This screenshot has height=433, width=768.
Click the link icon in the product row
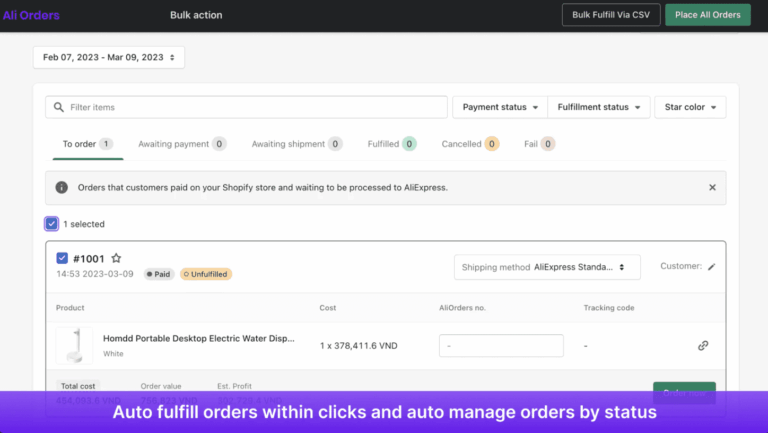(703, 346)
